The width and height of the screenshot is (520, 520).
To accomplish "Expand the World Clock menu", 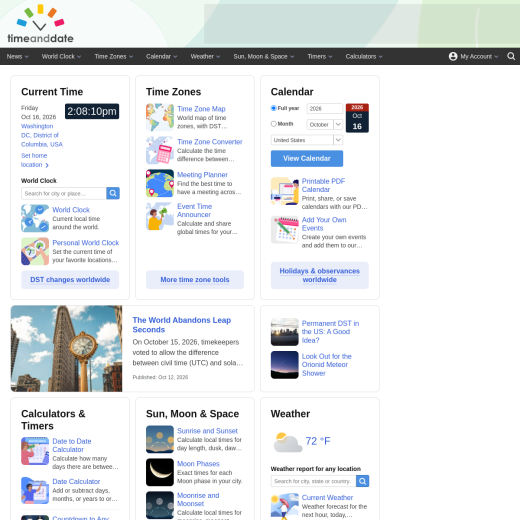I will 61,57.
